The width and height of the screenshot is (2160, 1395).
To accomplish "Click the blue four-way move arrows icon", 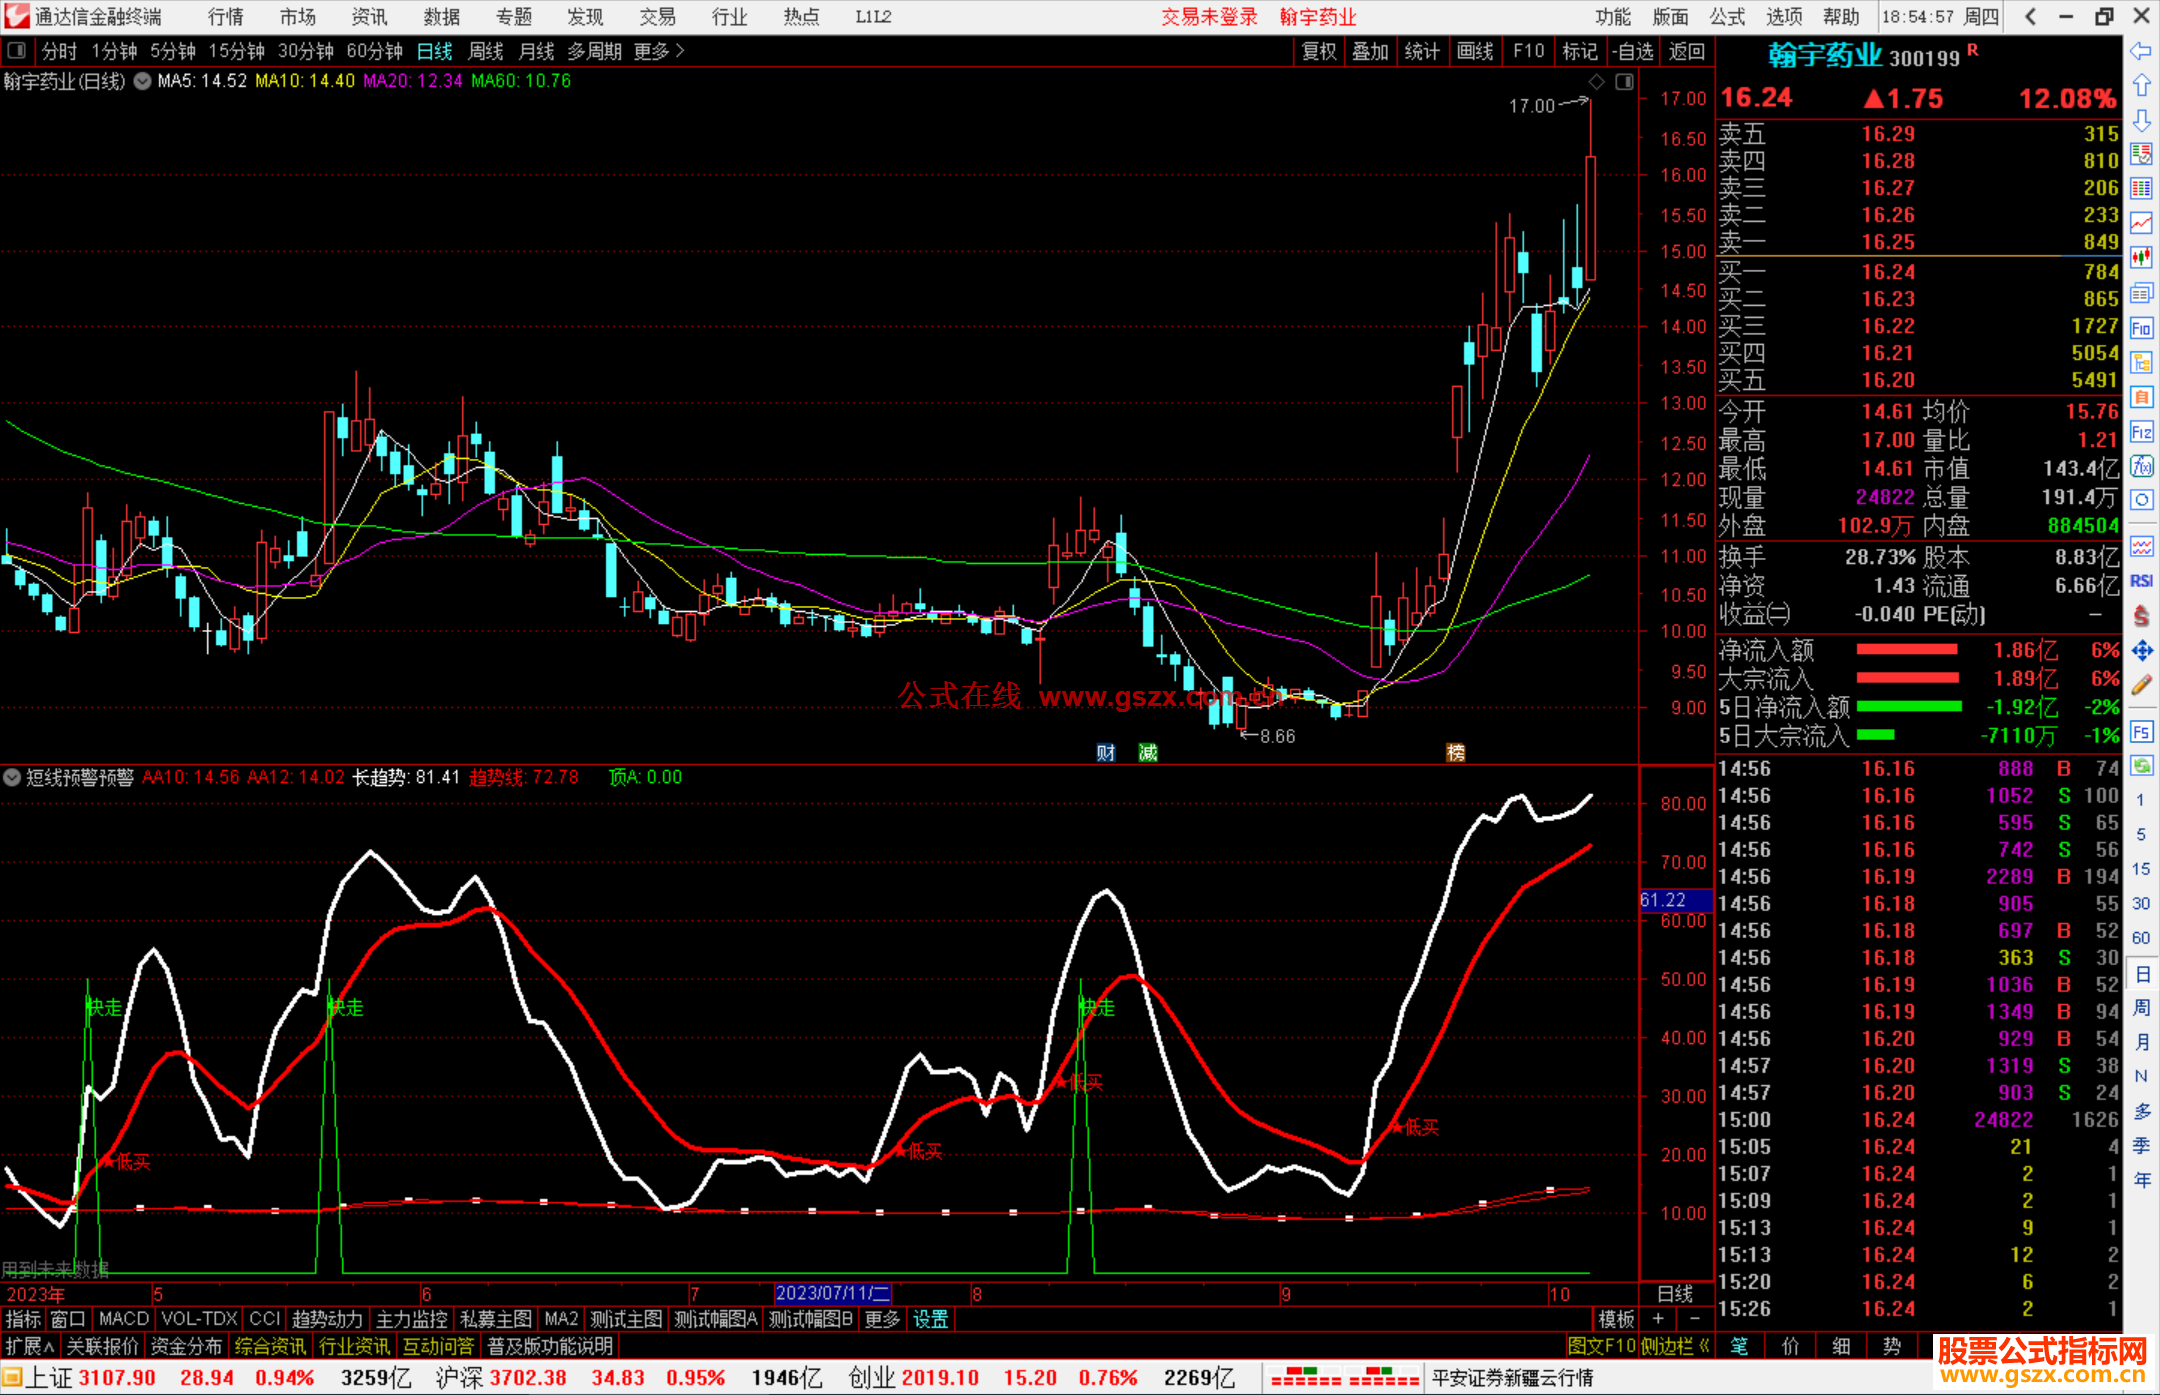I will [2141, 651].
